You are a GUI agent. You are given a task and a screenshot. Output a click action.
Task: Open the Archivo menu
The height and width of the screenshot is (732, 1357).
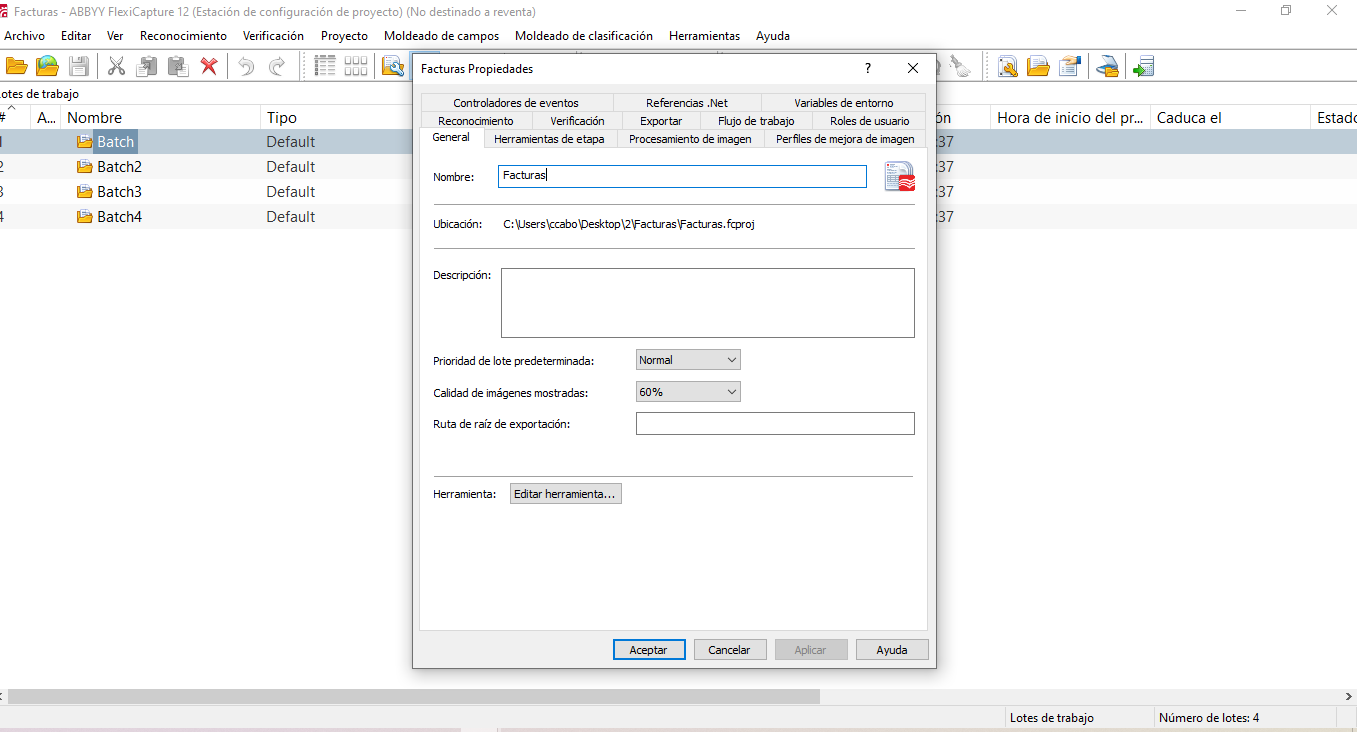pyautogui.click(x=24, y=36)
